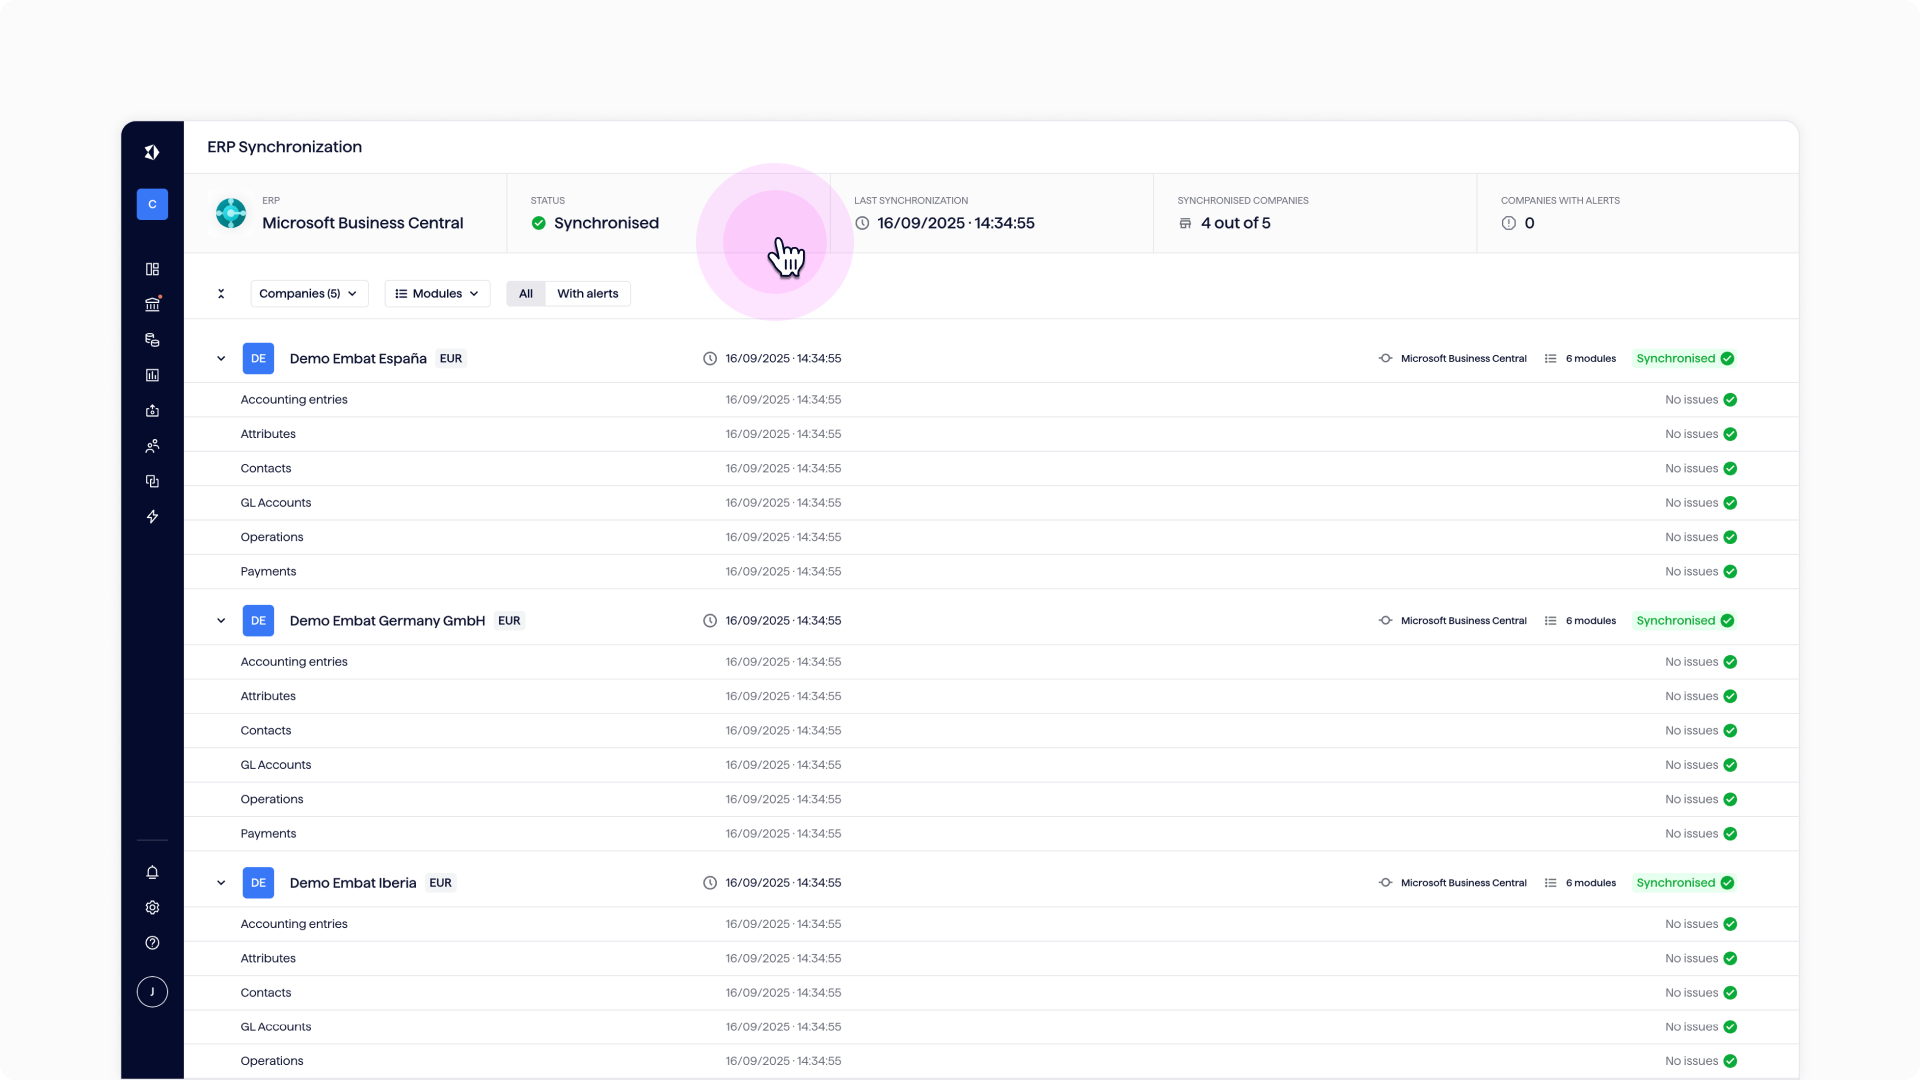
Task: Open the contacts people icon in sidebar
Action: tap(152, 446)
